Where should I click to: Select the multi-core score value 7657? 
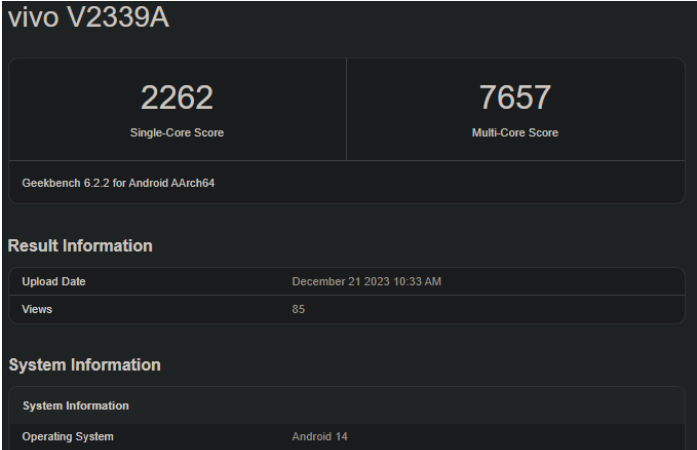click(515, 97)
